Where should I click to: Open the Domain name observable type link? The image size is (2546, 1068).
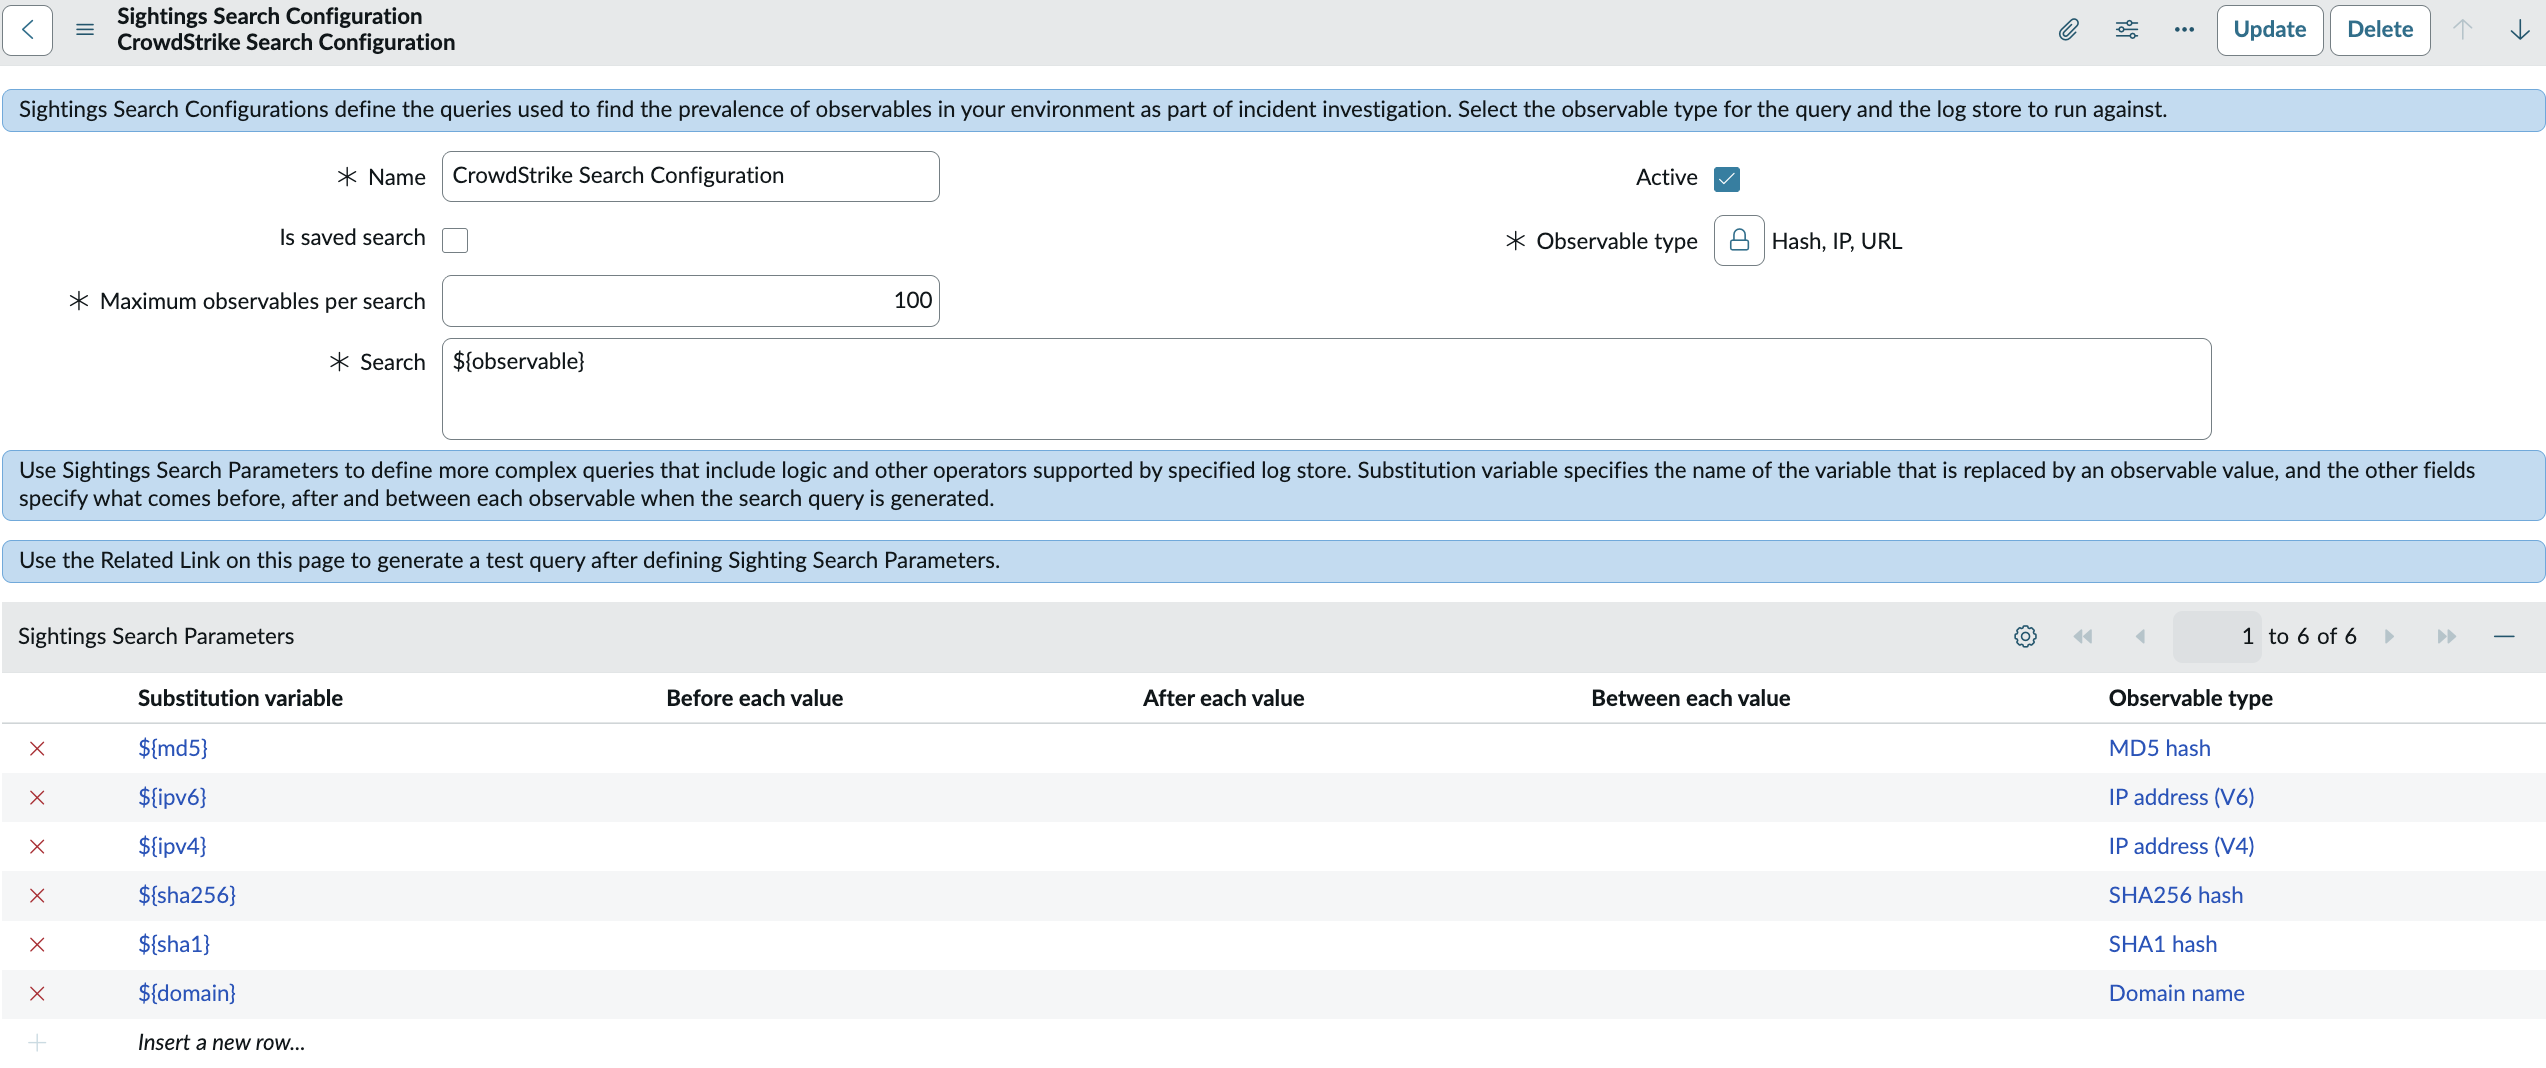(2176, 993)
